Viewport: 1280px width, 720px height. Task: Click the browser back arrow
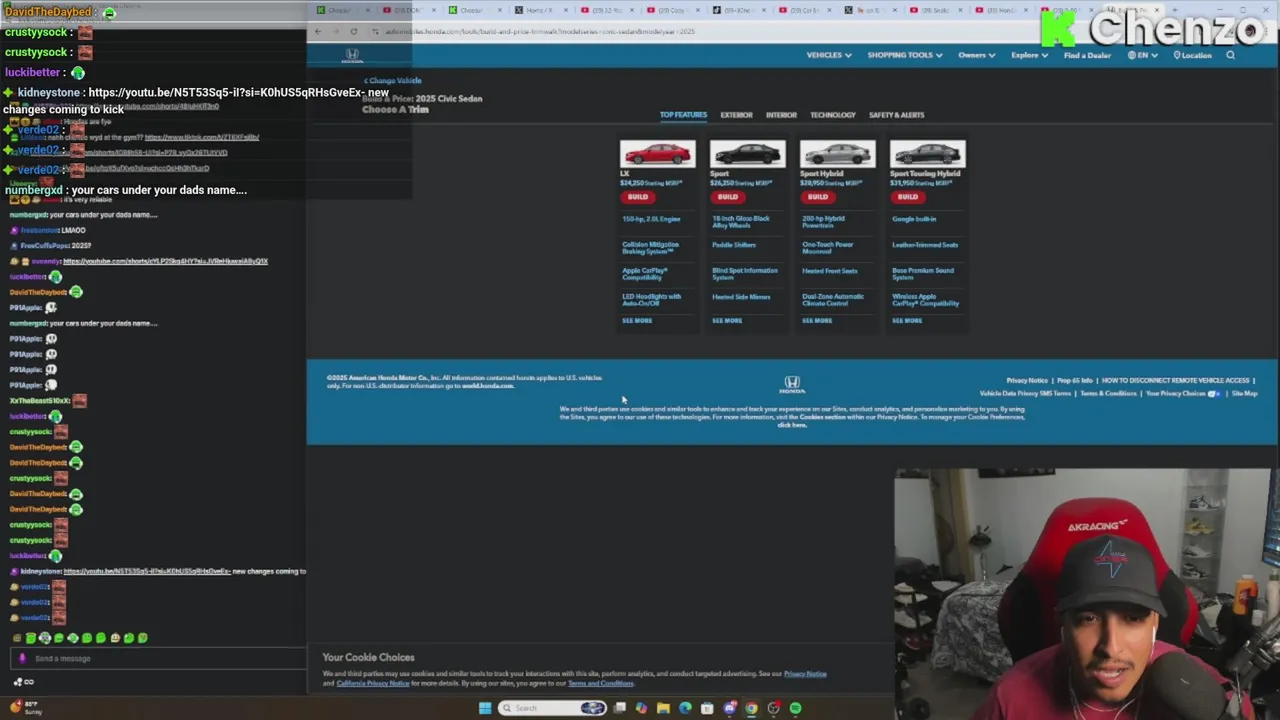(318, 31)
